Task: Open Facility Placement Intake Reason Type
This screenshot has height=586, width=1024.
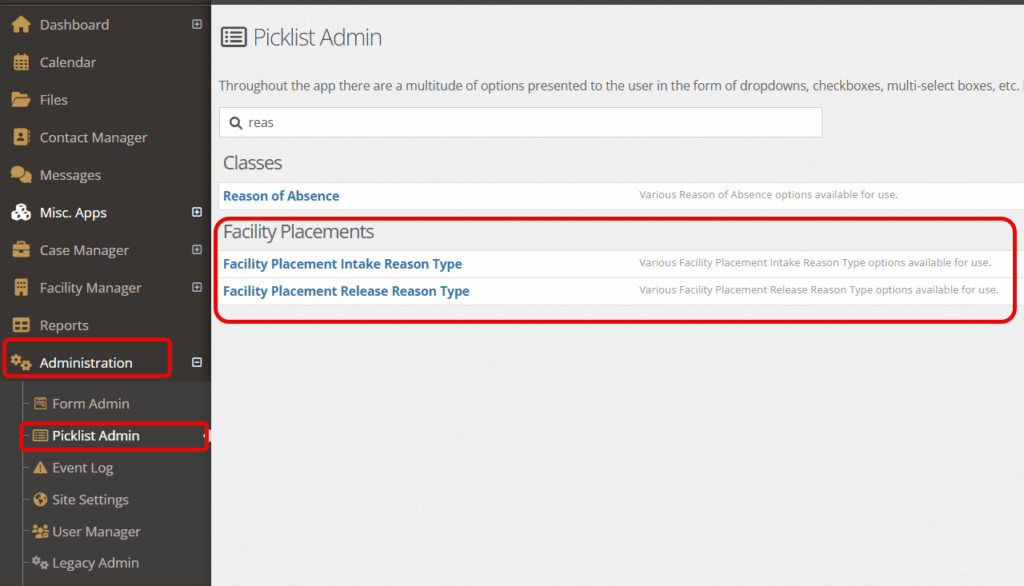Action: pos(342,264)
